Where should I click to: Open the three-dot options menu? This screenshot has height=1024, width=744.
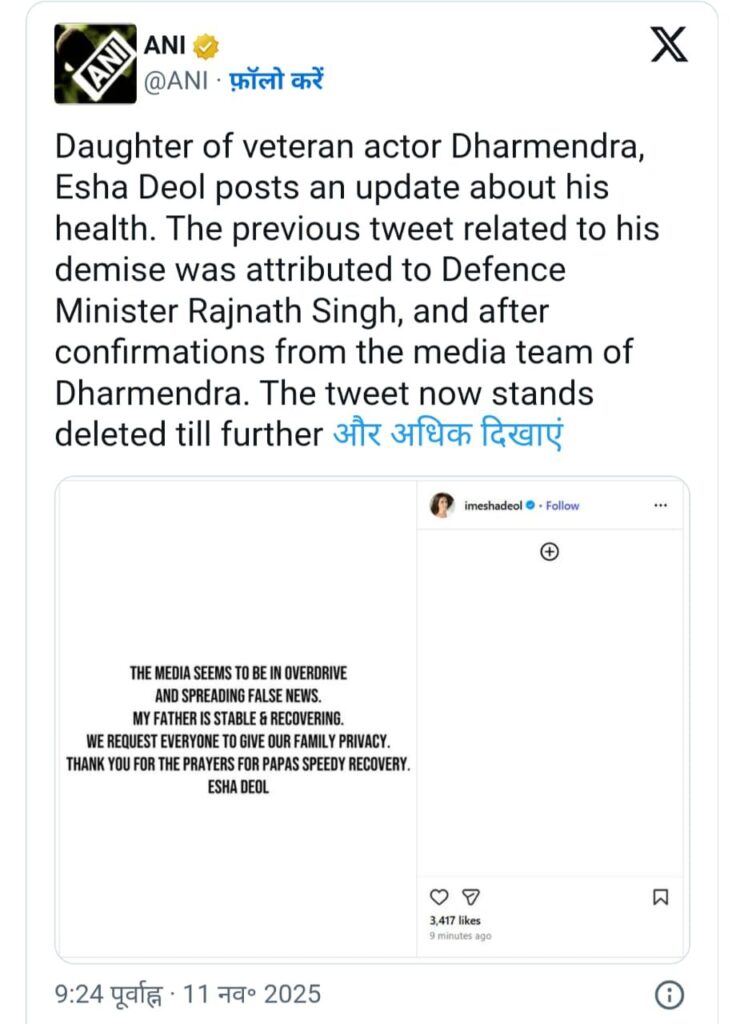[x=660, y=506]
